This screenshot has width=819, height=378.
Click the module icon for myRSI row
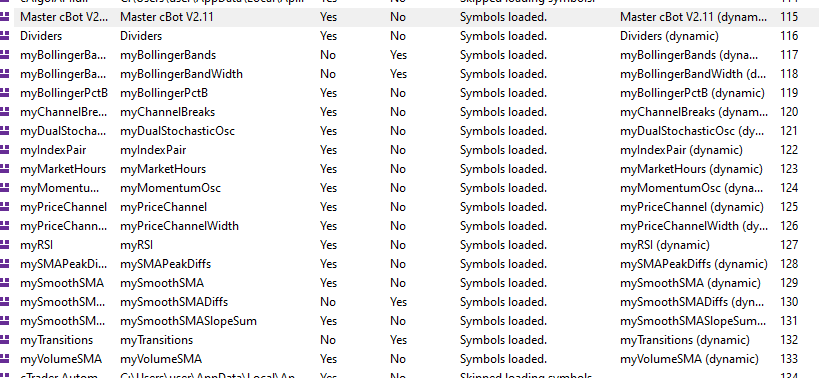[x=5, y=245]
